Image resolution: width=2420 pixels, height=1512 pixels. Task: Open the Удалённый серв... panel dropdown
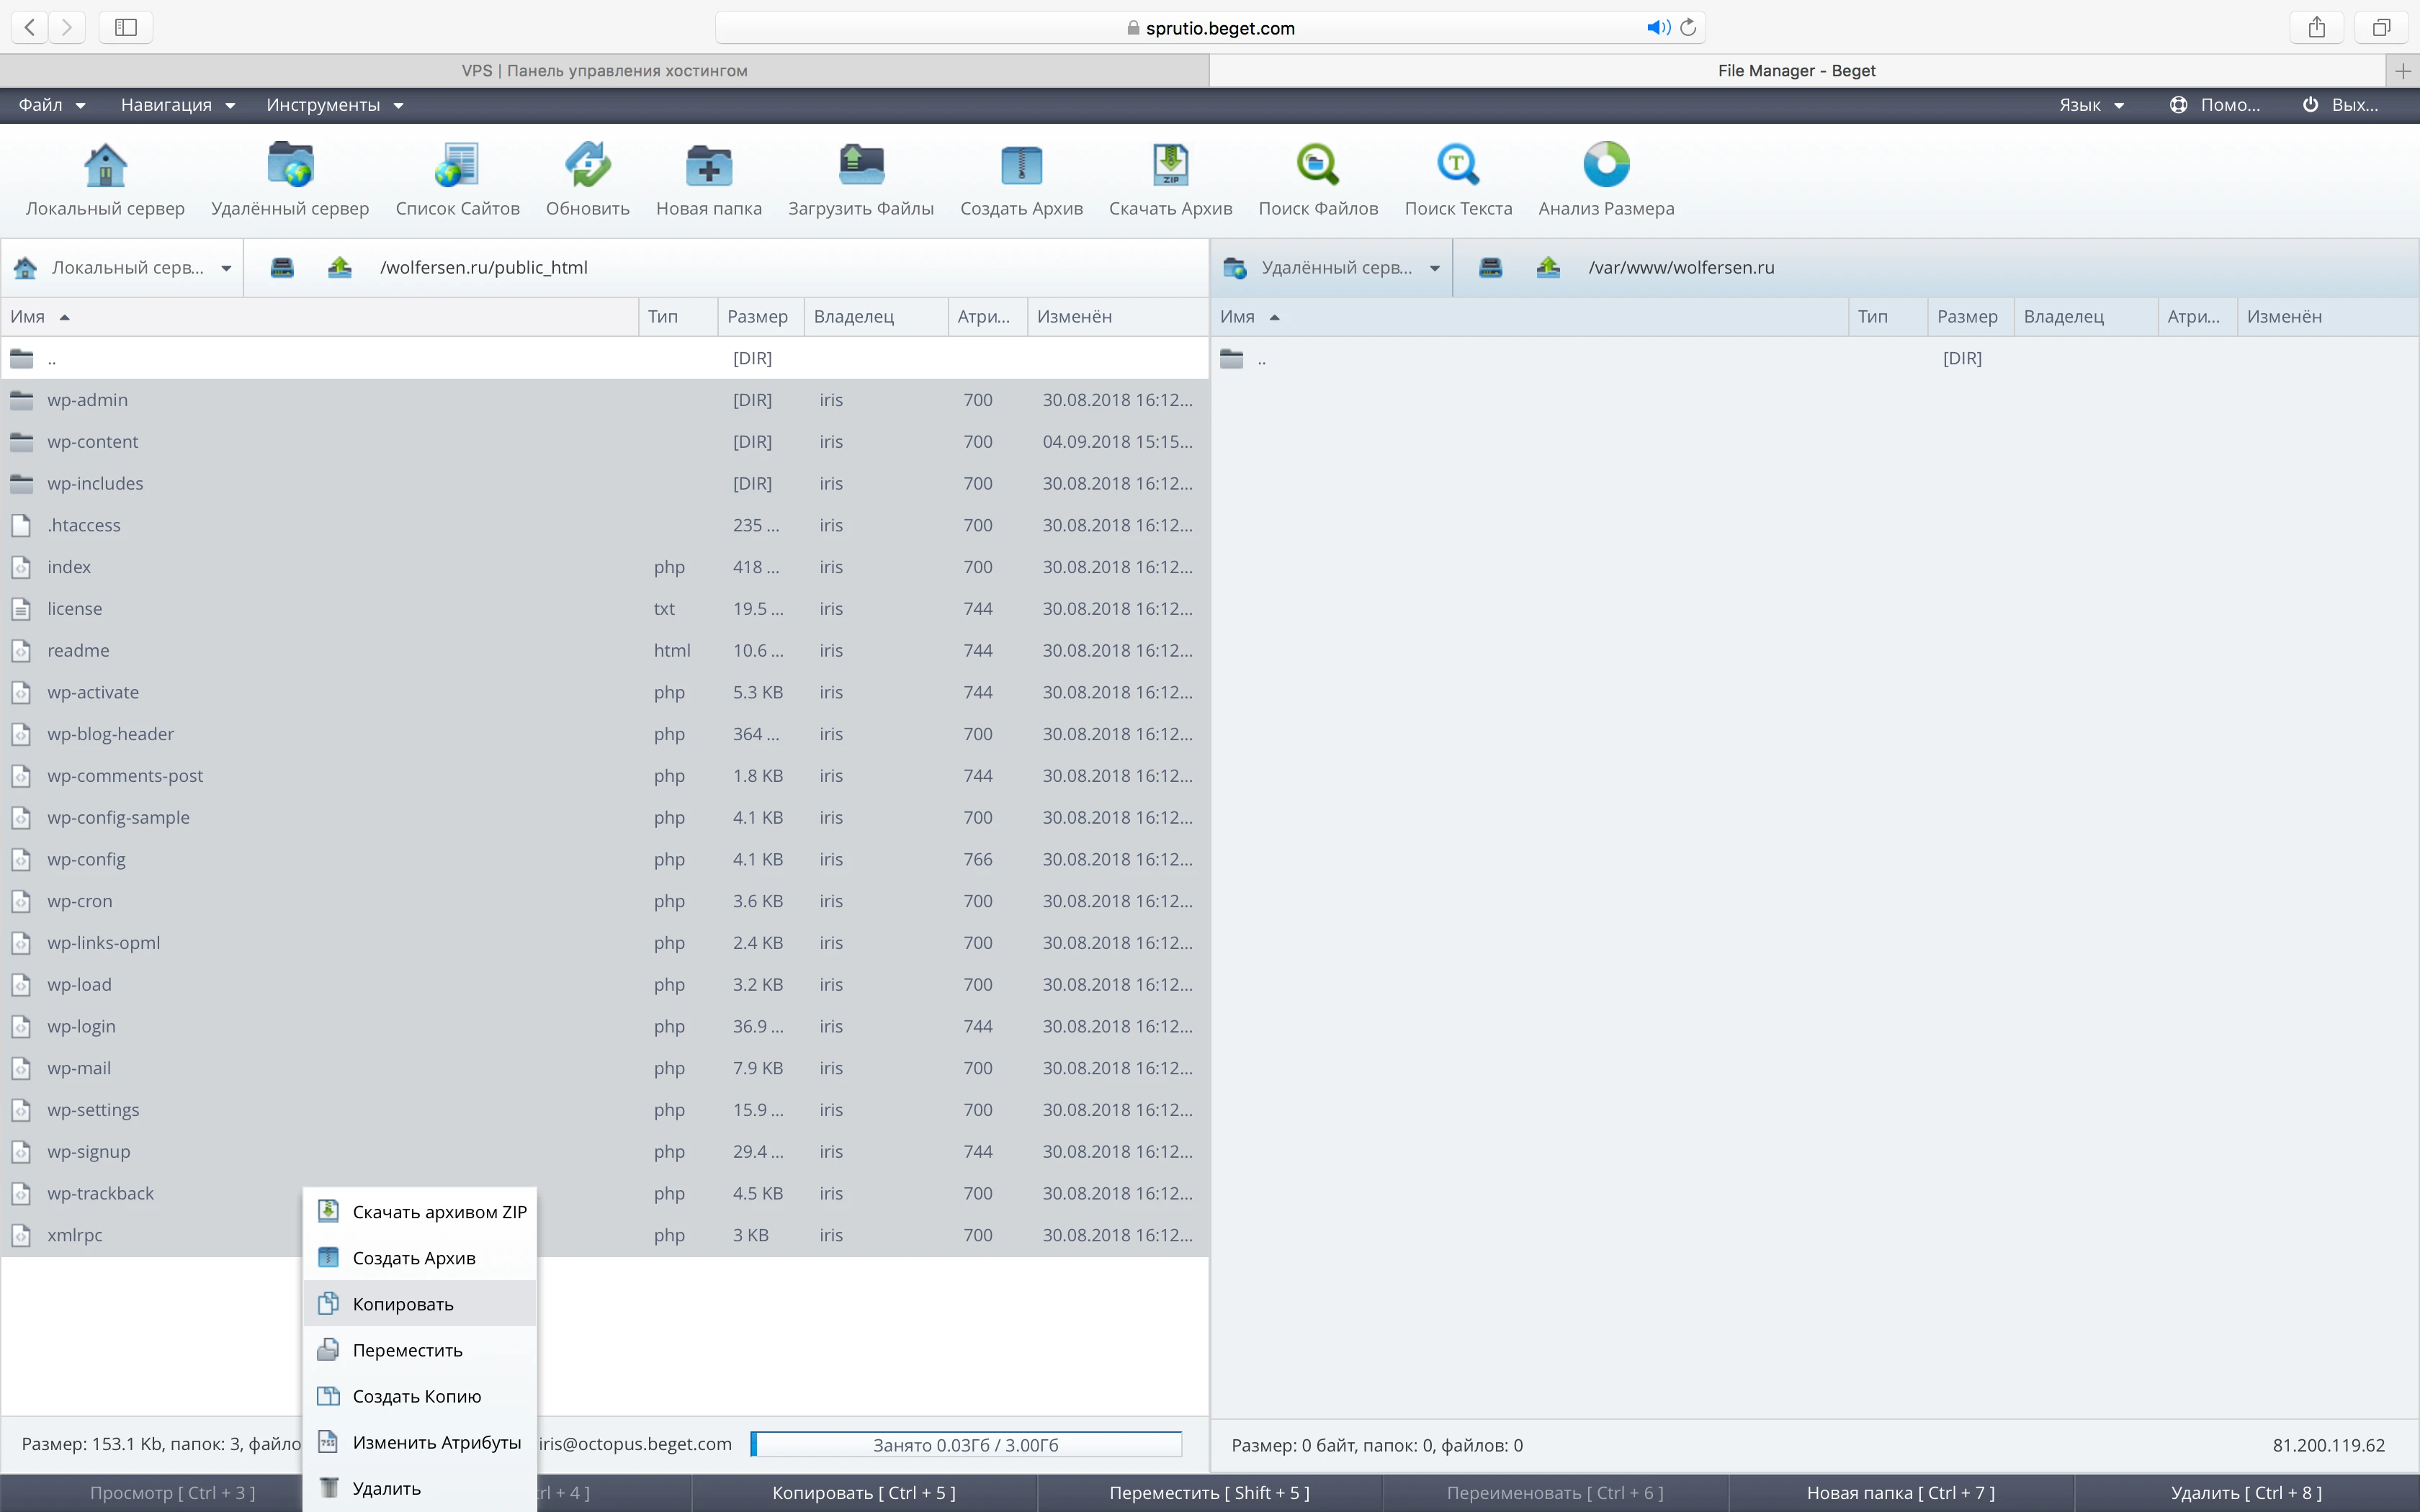[1434, 268]
